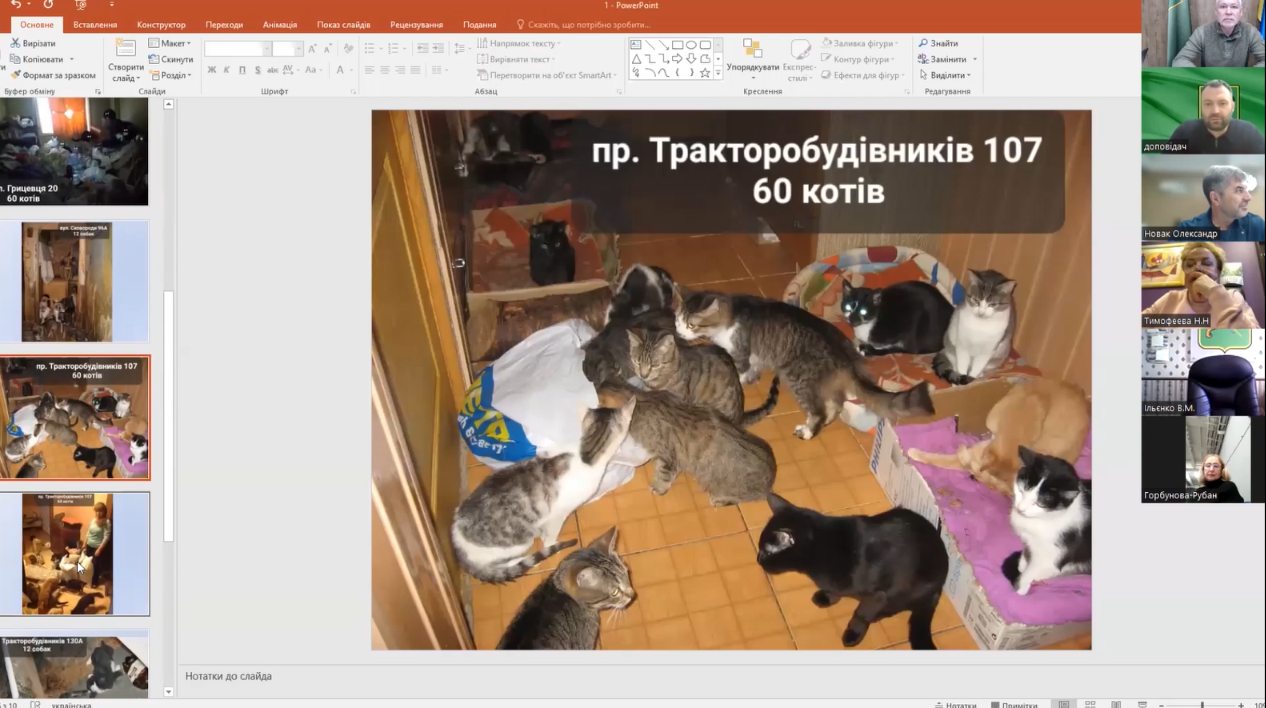Click the Reset (Скинути) slide button
The width and height of the screenshot is (1266, 708).
pyautogui.click(x=171, y=60)
